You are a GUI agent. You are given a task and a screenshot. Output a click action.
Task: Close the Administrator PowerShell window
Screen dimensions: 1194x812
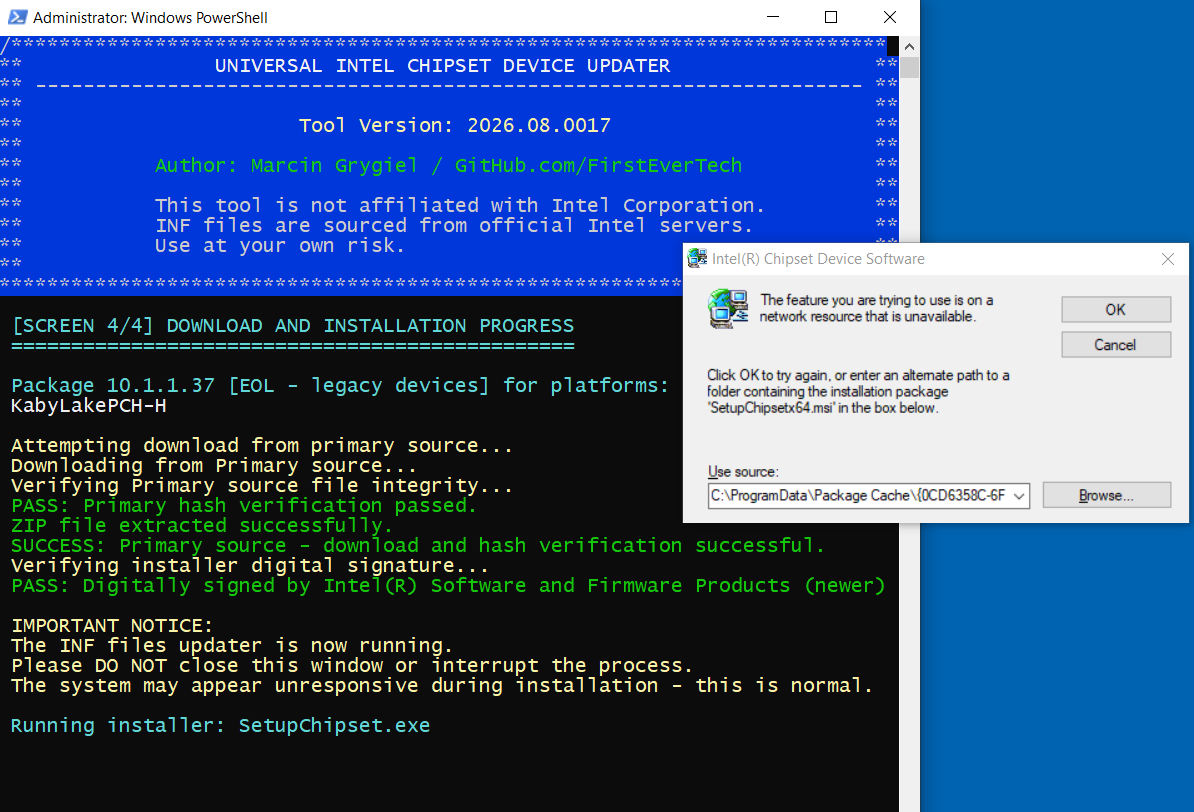[x=889, y=17]
